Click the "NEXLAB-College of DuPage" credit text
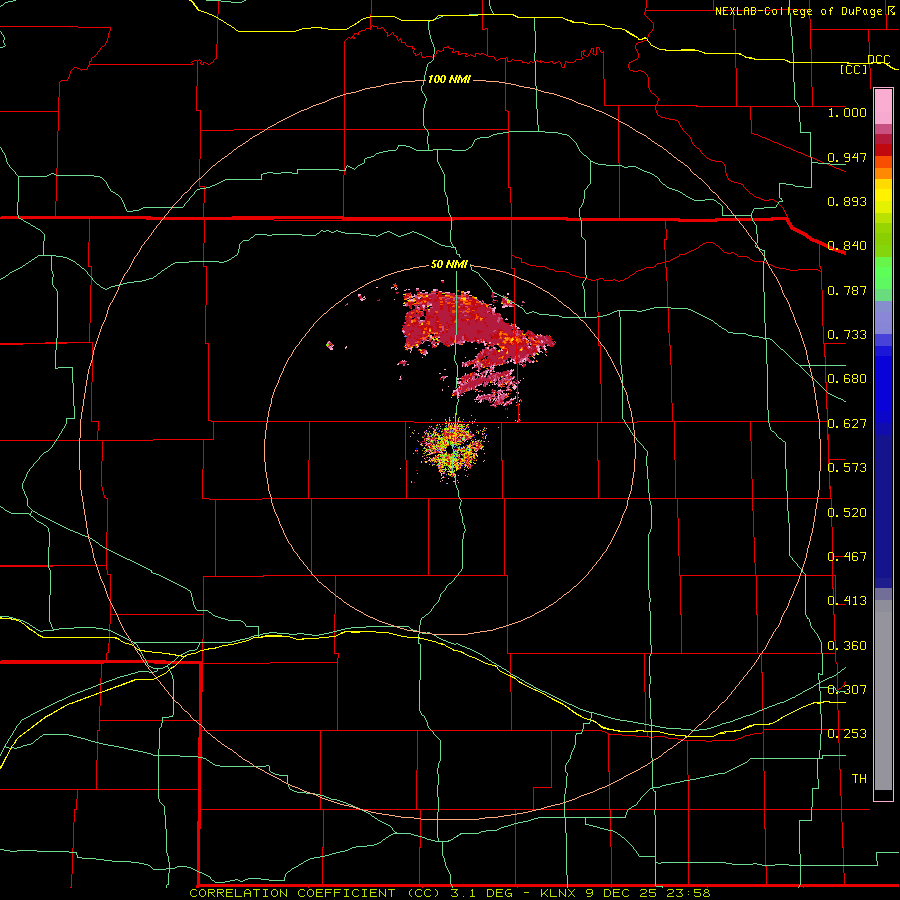 click(x=800, y=11)
